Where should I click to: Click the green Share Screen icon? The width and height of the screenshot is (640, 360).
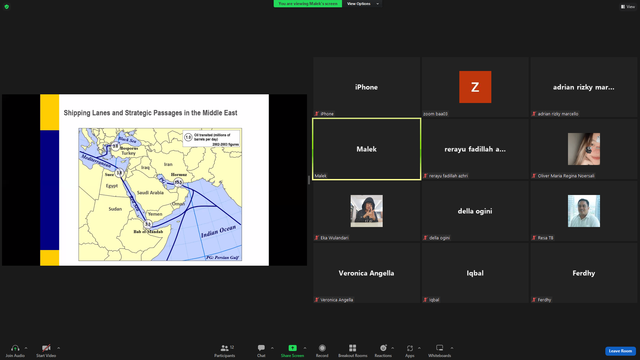click(293, 348)
